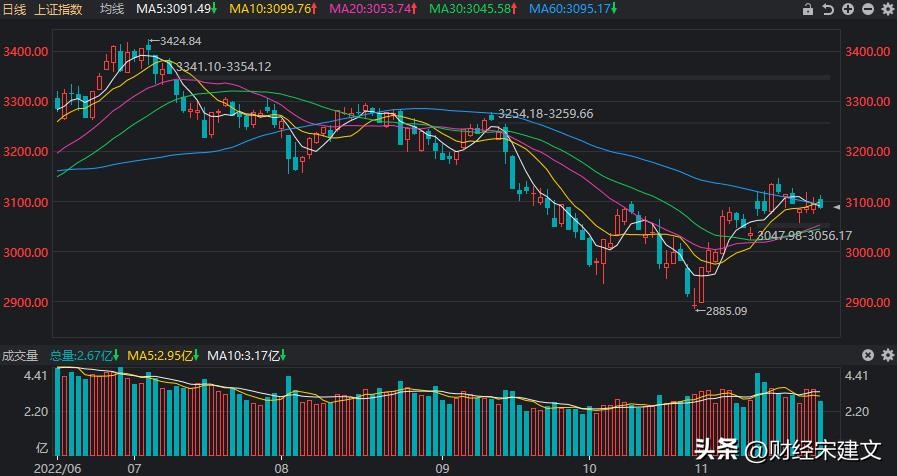Zoom in with the plus icon
The image size is (897, 476).
(x=846, y=10)
